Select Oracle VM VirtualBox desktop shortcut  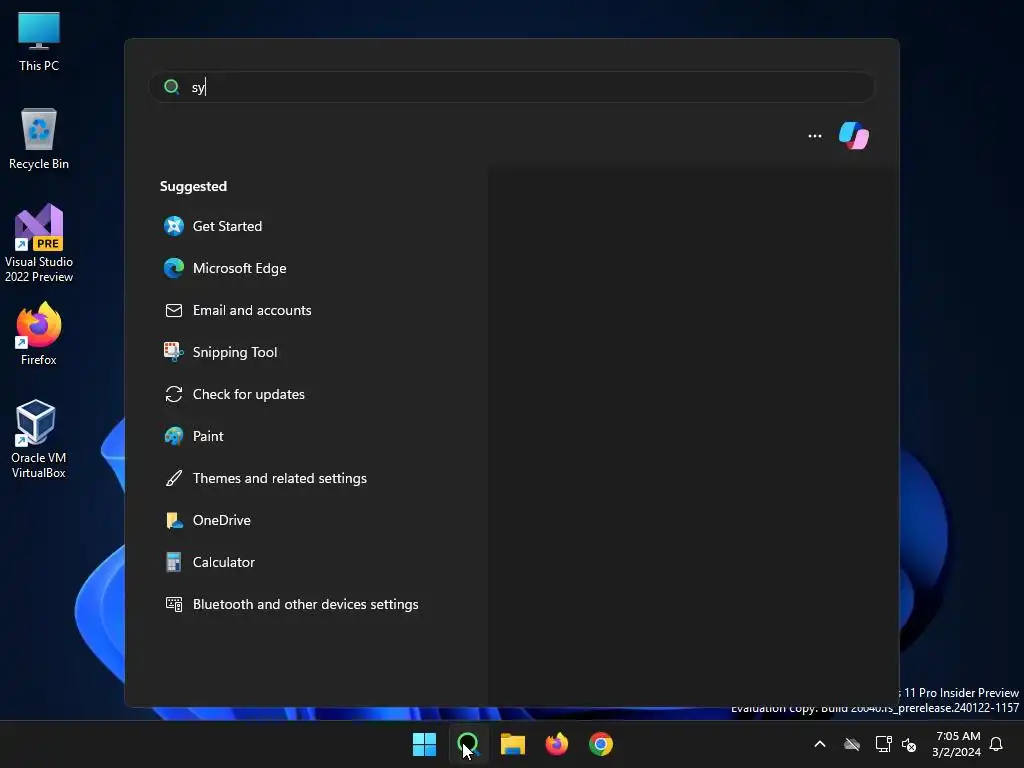pos(39,439)
